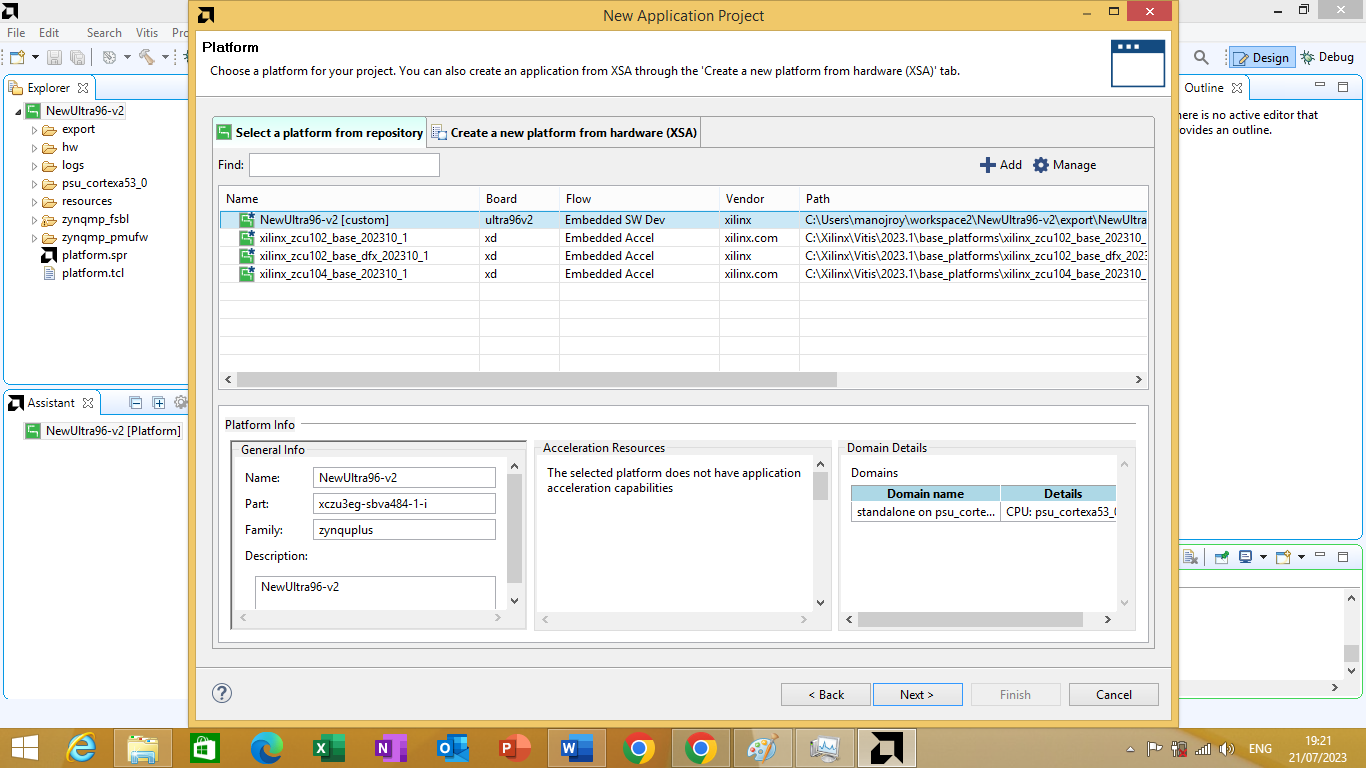This screenshot has width=1366, height=768.
Task: Select the xilinx_zcu102_base_dfx_202310_1 platform row
Action: [x=683, y=255]
